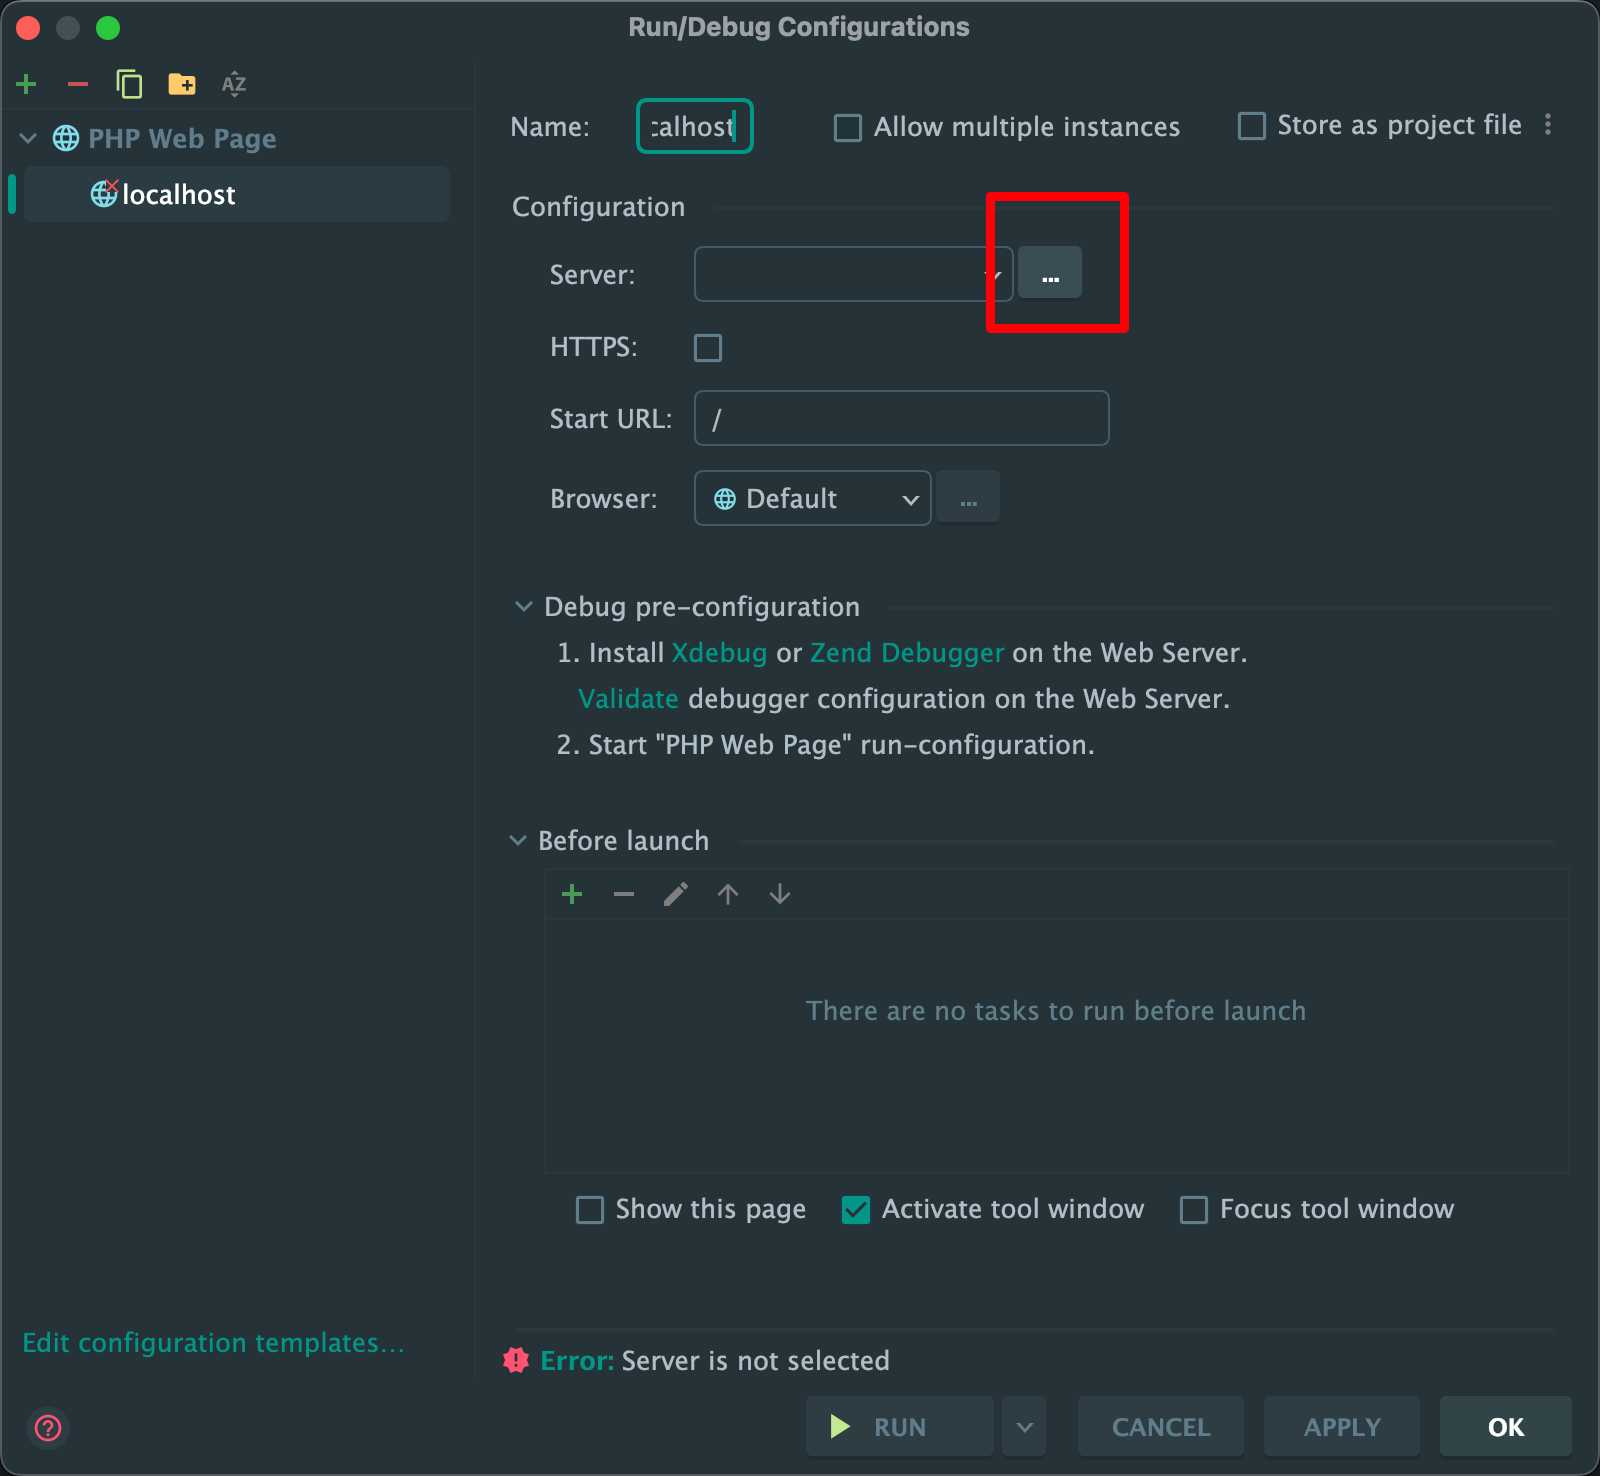Uncheck Activate tool window

point(856,1210)
